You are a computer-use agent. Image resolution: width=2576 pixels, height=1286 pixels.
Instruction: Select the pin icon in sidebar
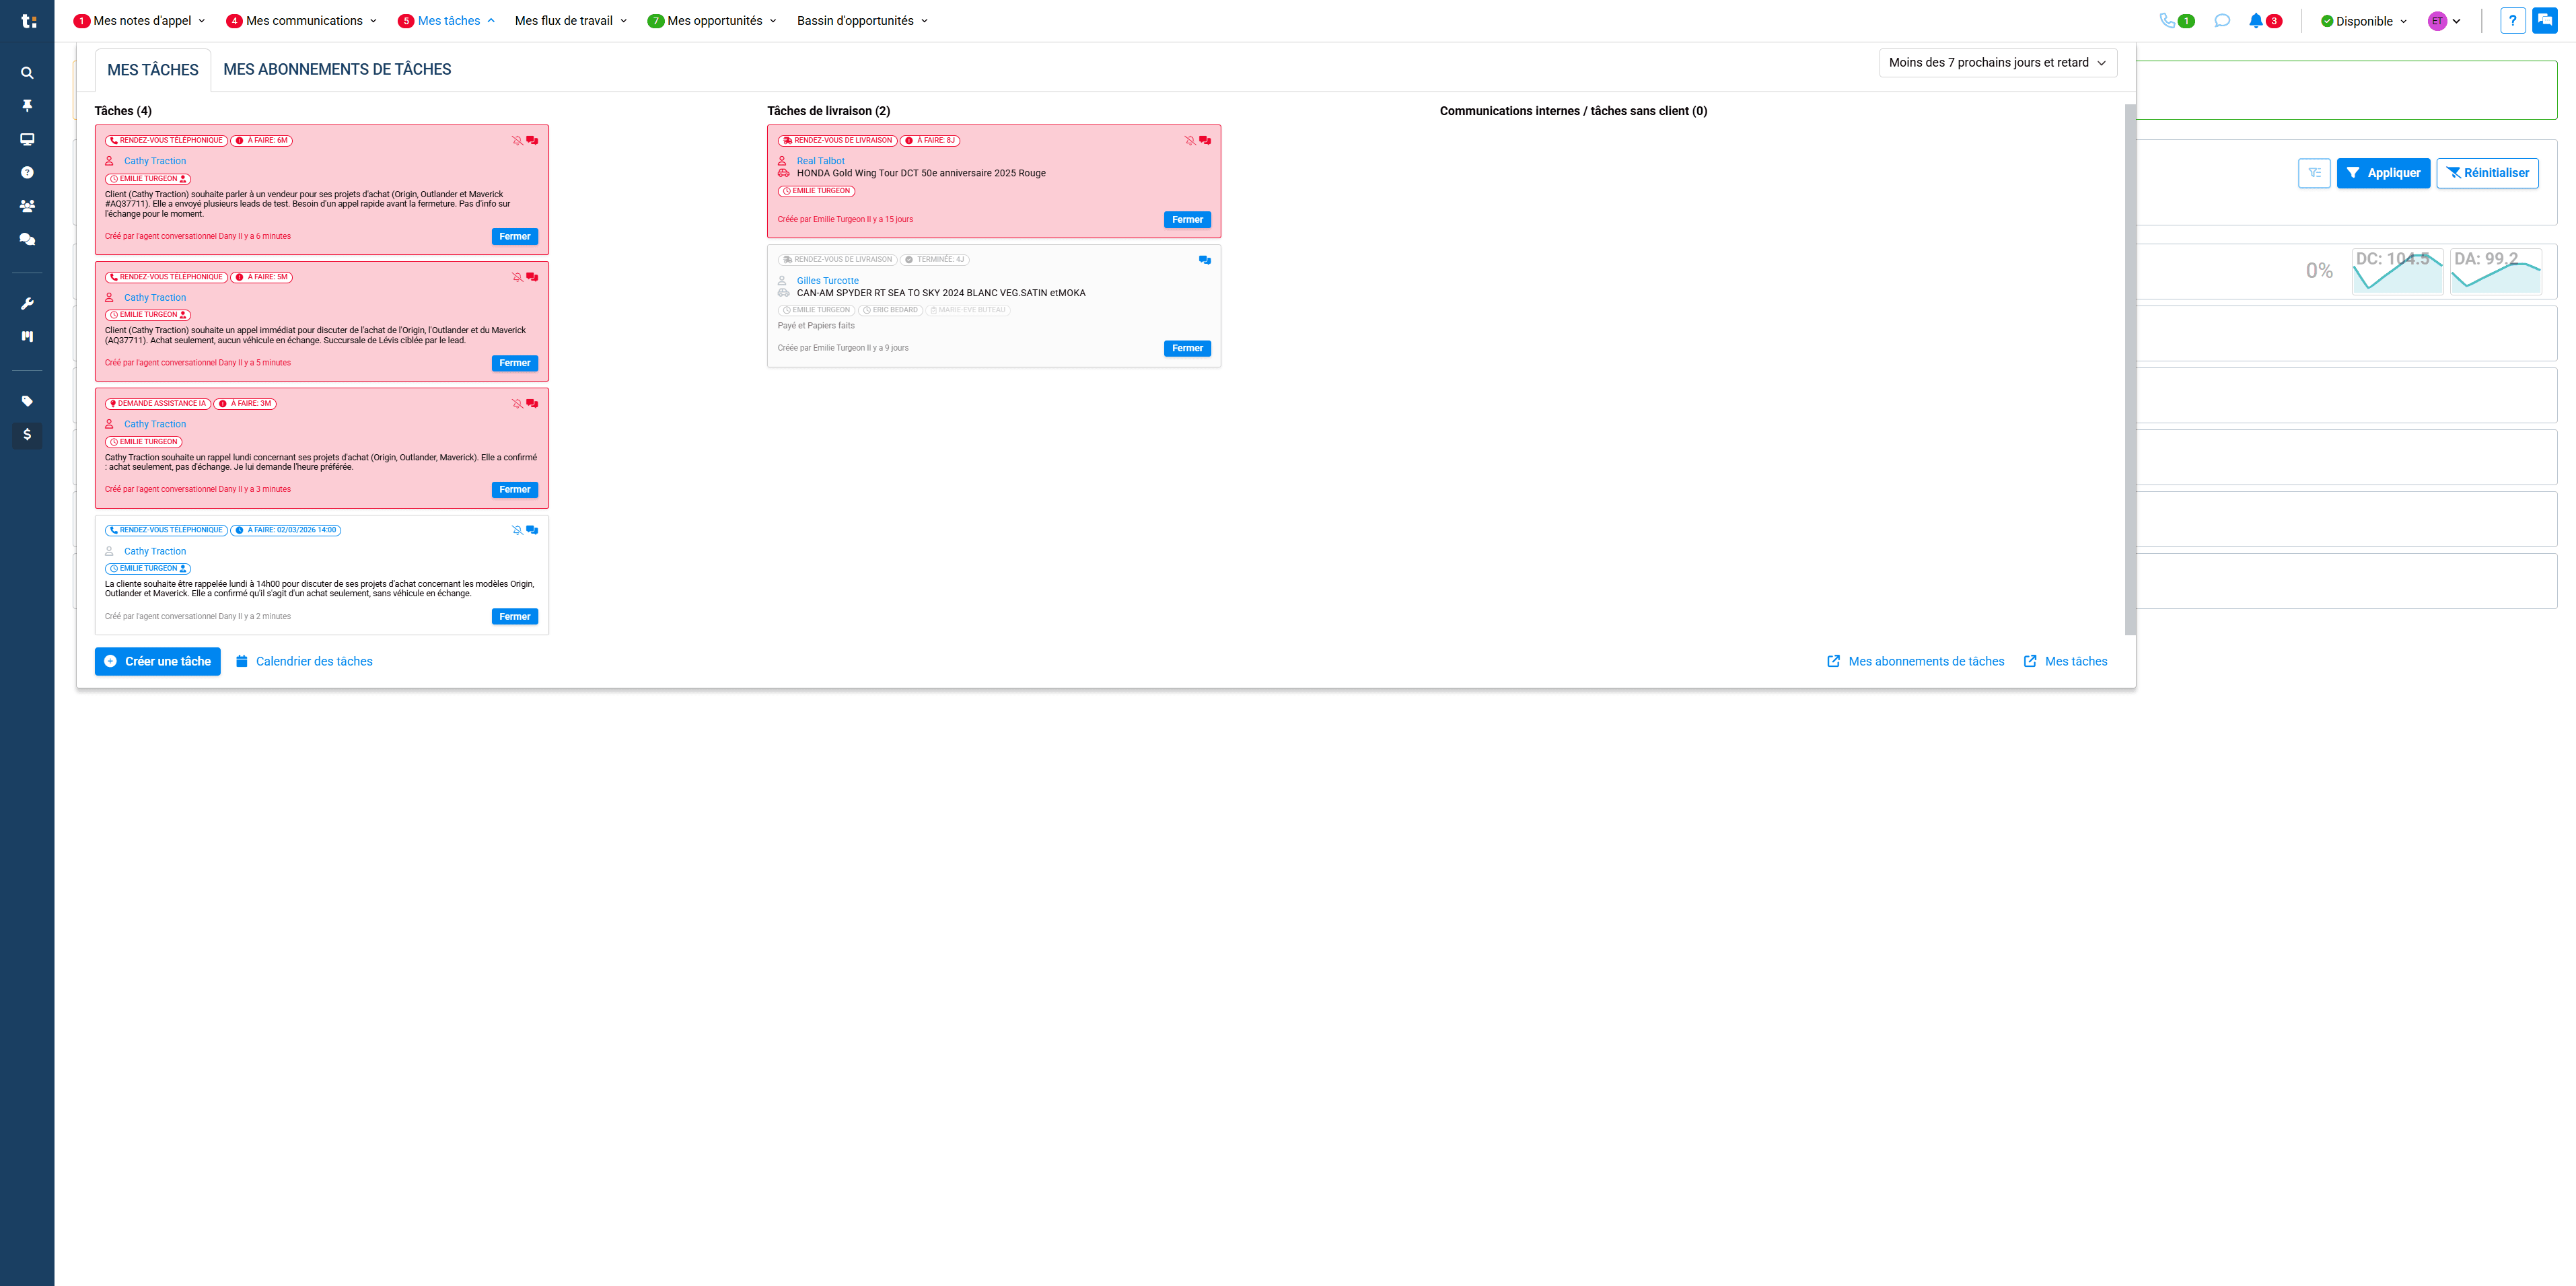click(x=27, y=106)
